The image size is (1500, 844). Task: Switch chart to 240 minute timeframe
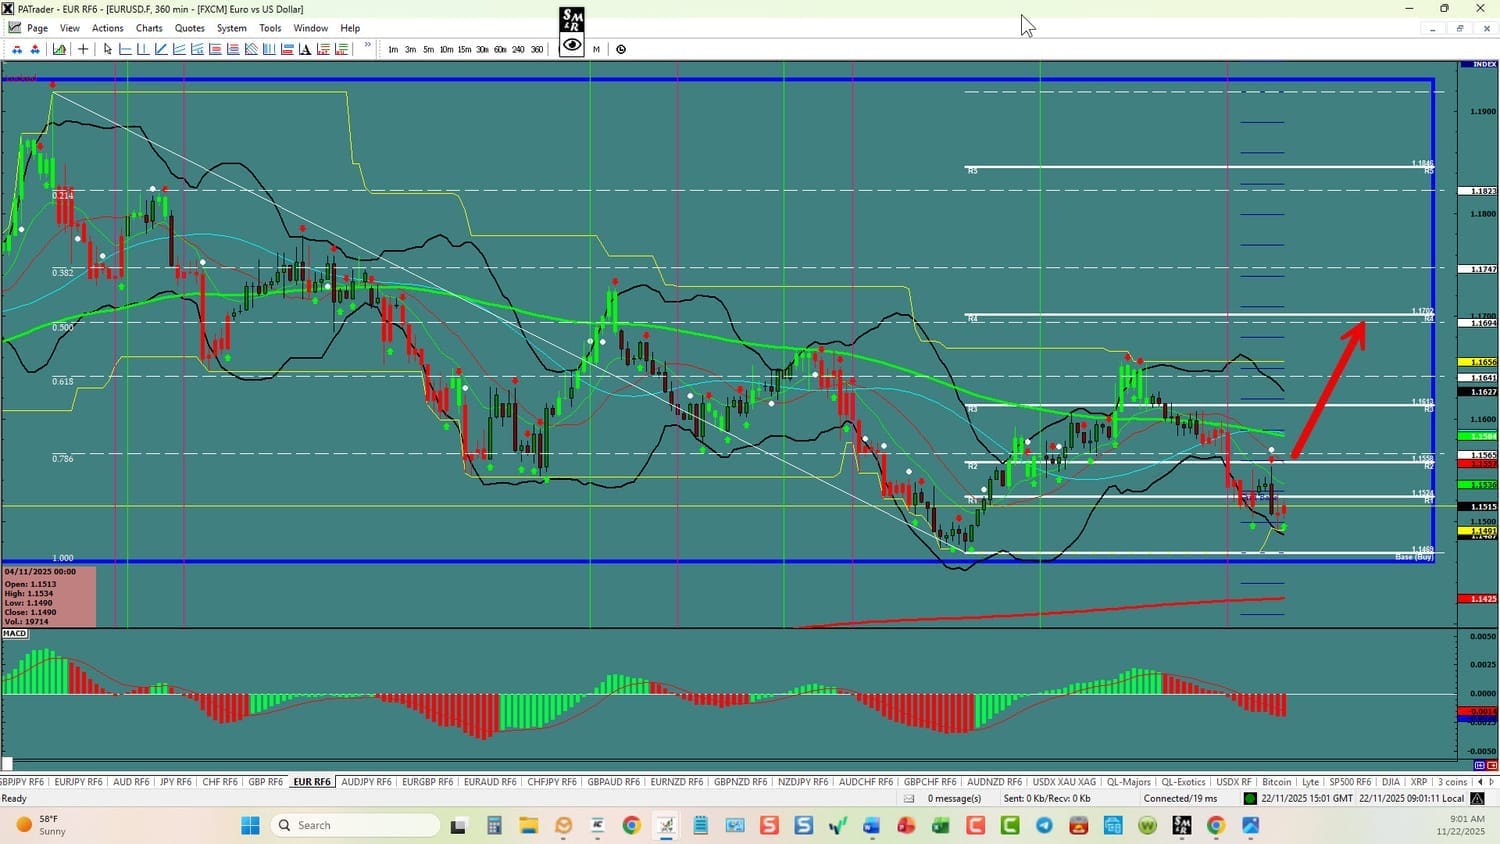pos(518,49)
